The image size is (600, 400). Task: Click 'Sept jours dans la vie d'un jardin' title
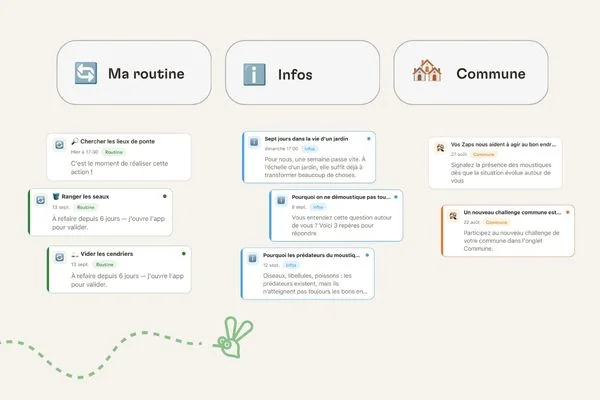pyautogui.click(x=306, y=139)
